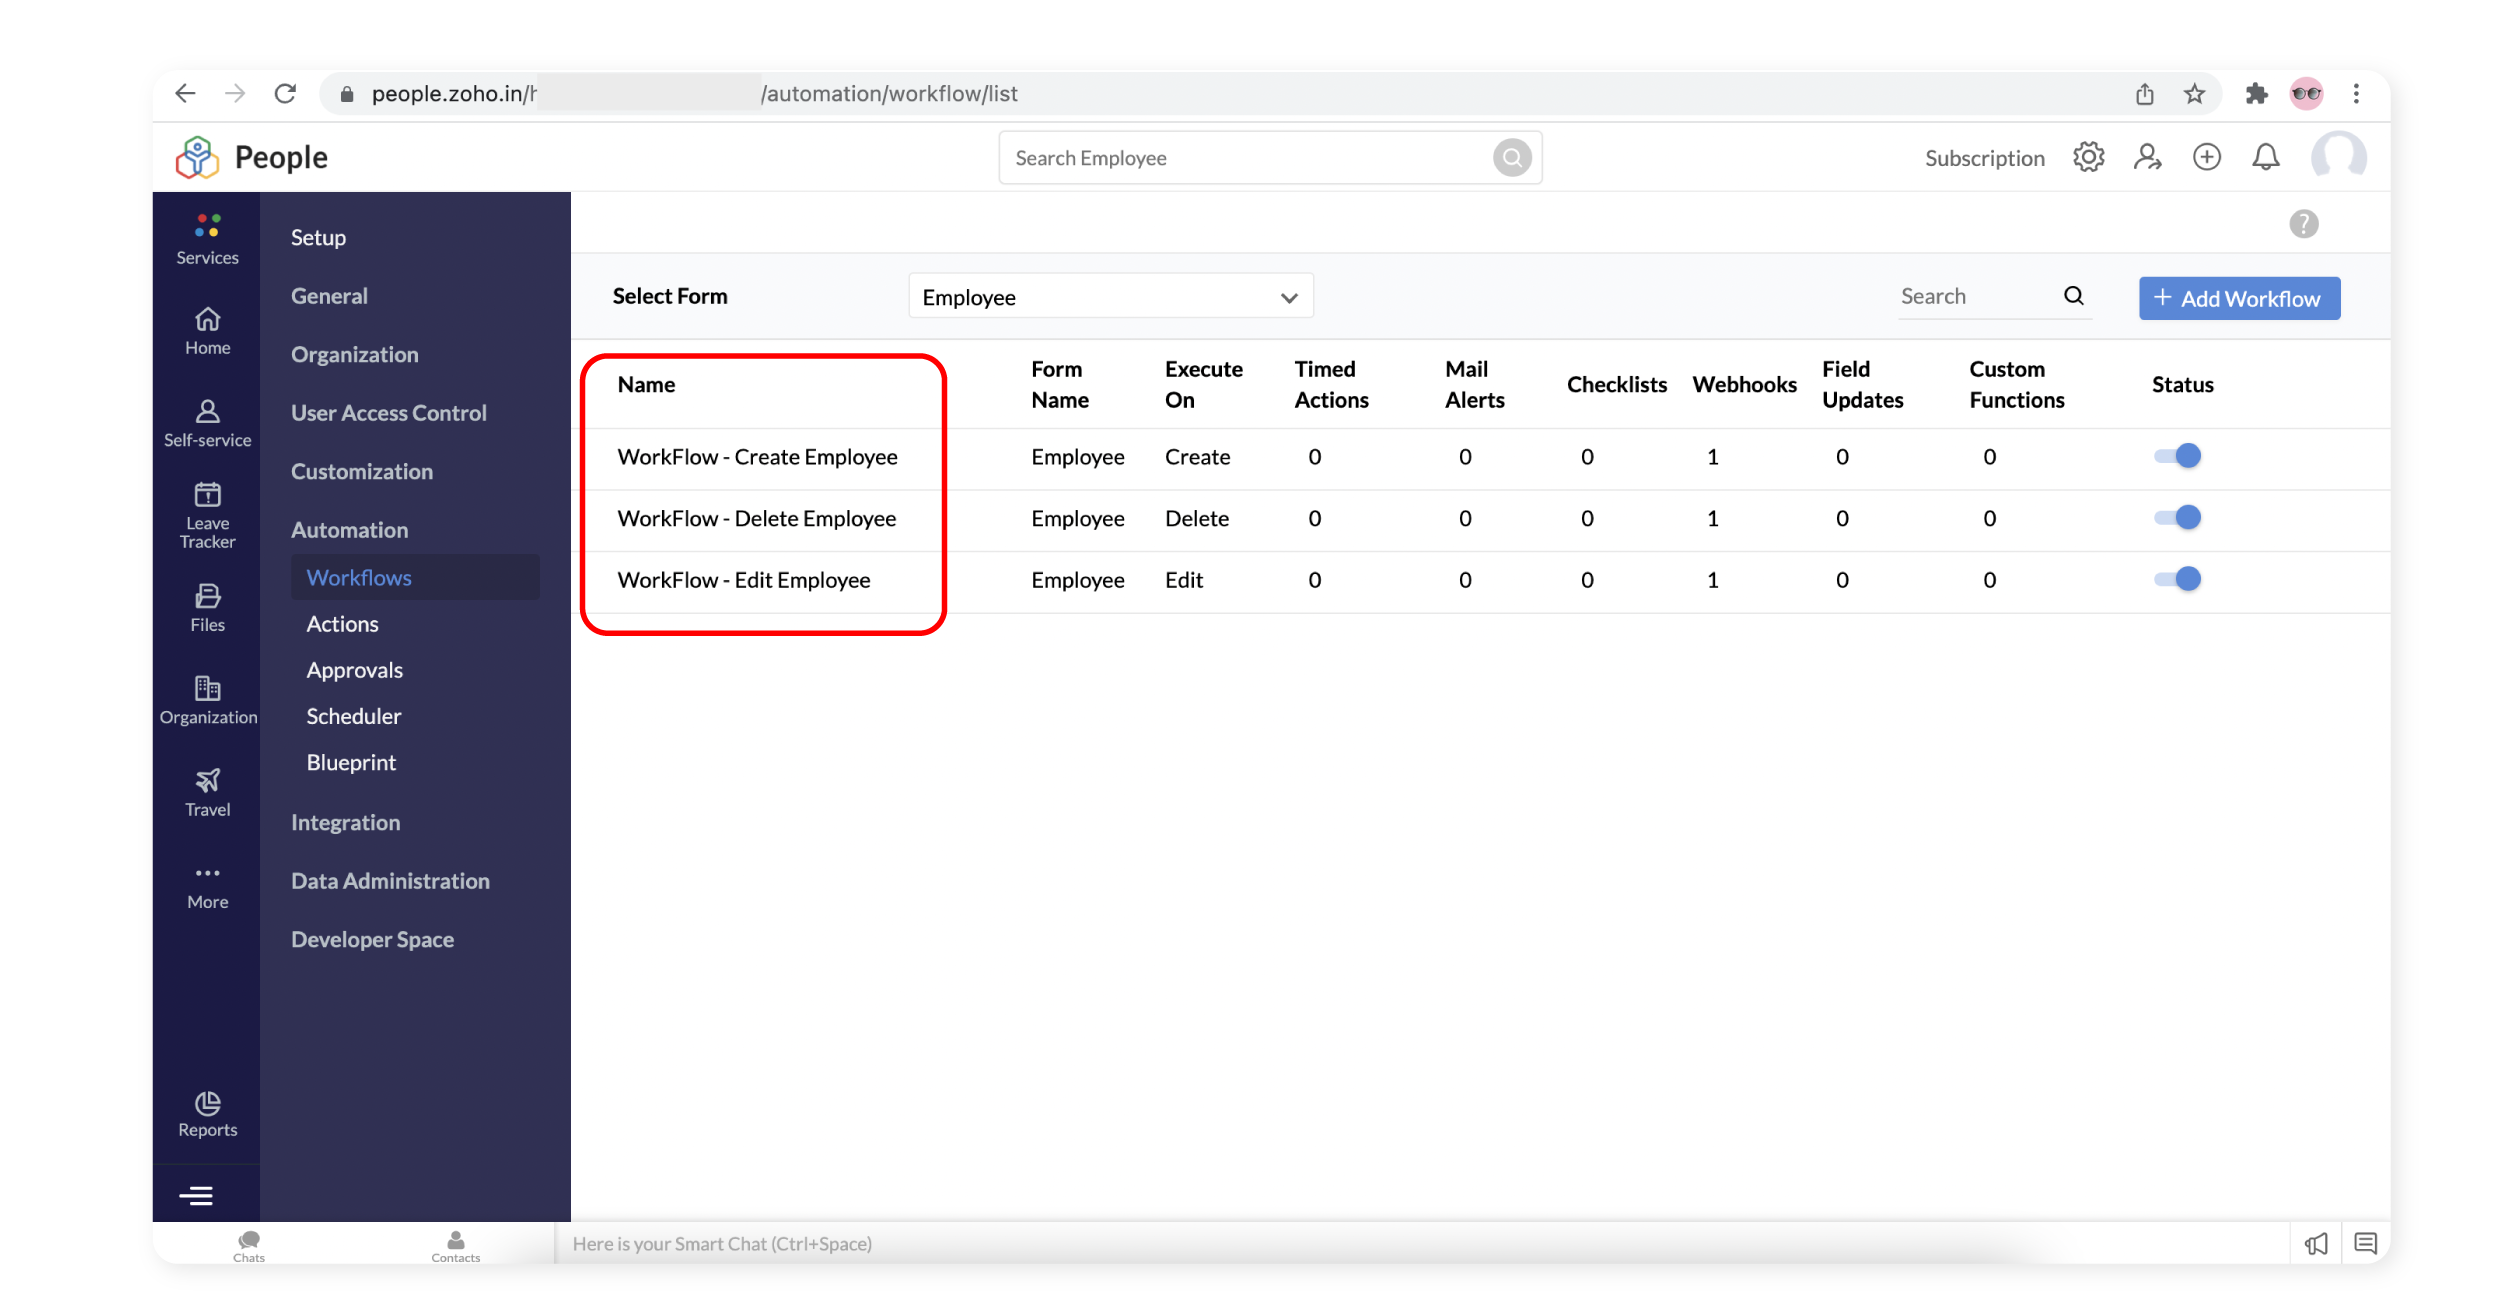Open the Select Form Employee dropdown
This screenshot has width=2501, height=1310.
1110,297
